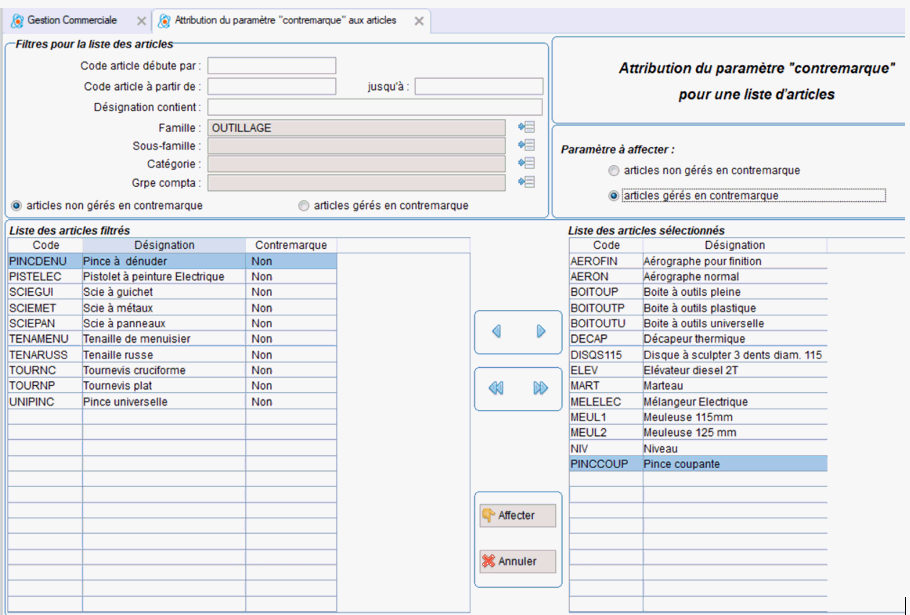Select MEUL2 Meuleuse 125 mm row
Image resolution: width=910 pixels, height=615 pixels.
[x=698, y=433]
